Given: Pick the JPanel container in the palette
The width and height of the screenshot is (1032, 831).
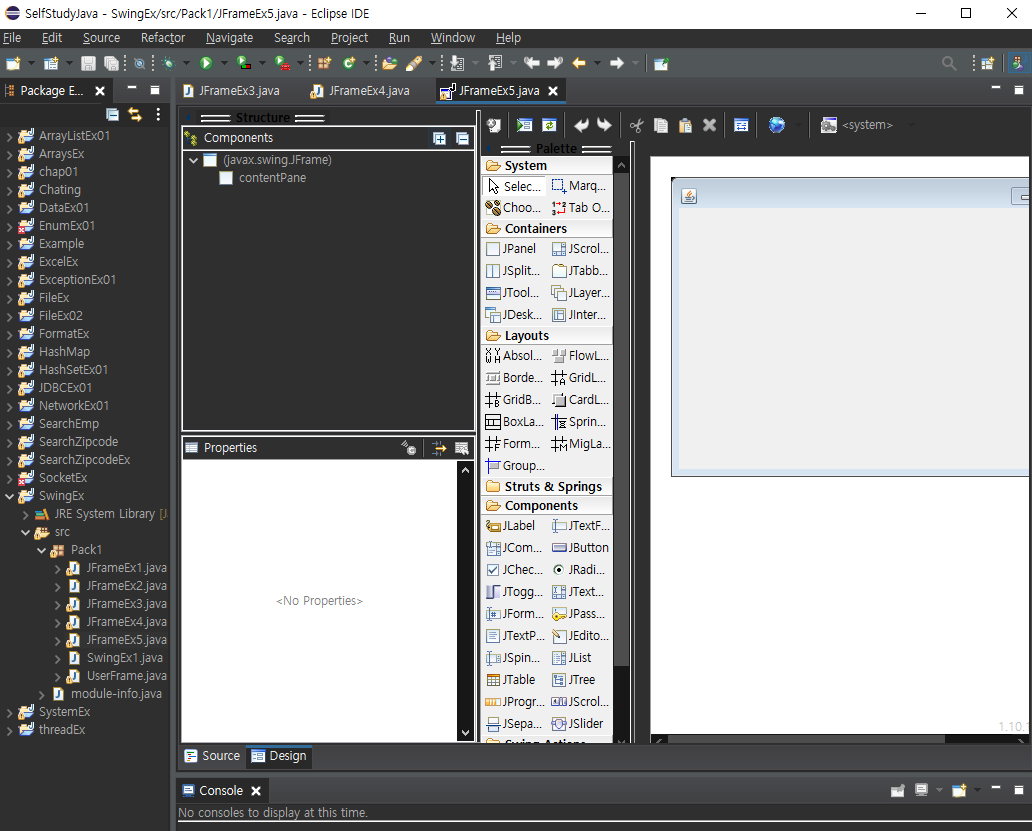Looking at the screenshot, I should 511,249.
